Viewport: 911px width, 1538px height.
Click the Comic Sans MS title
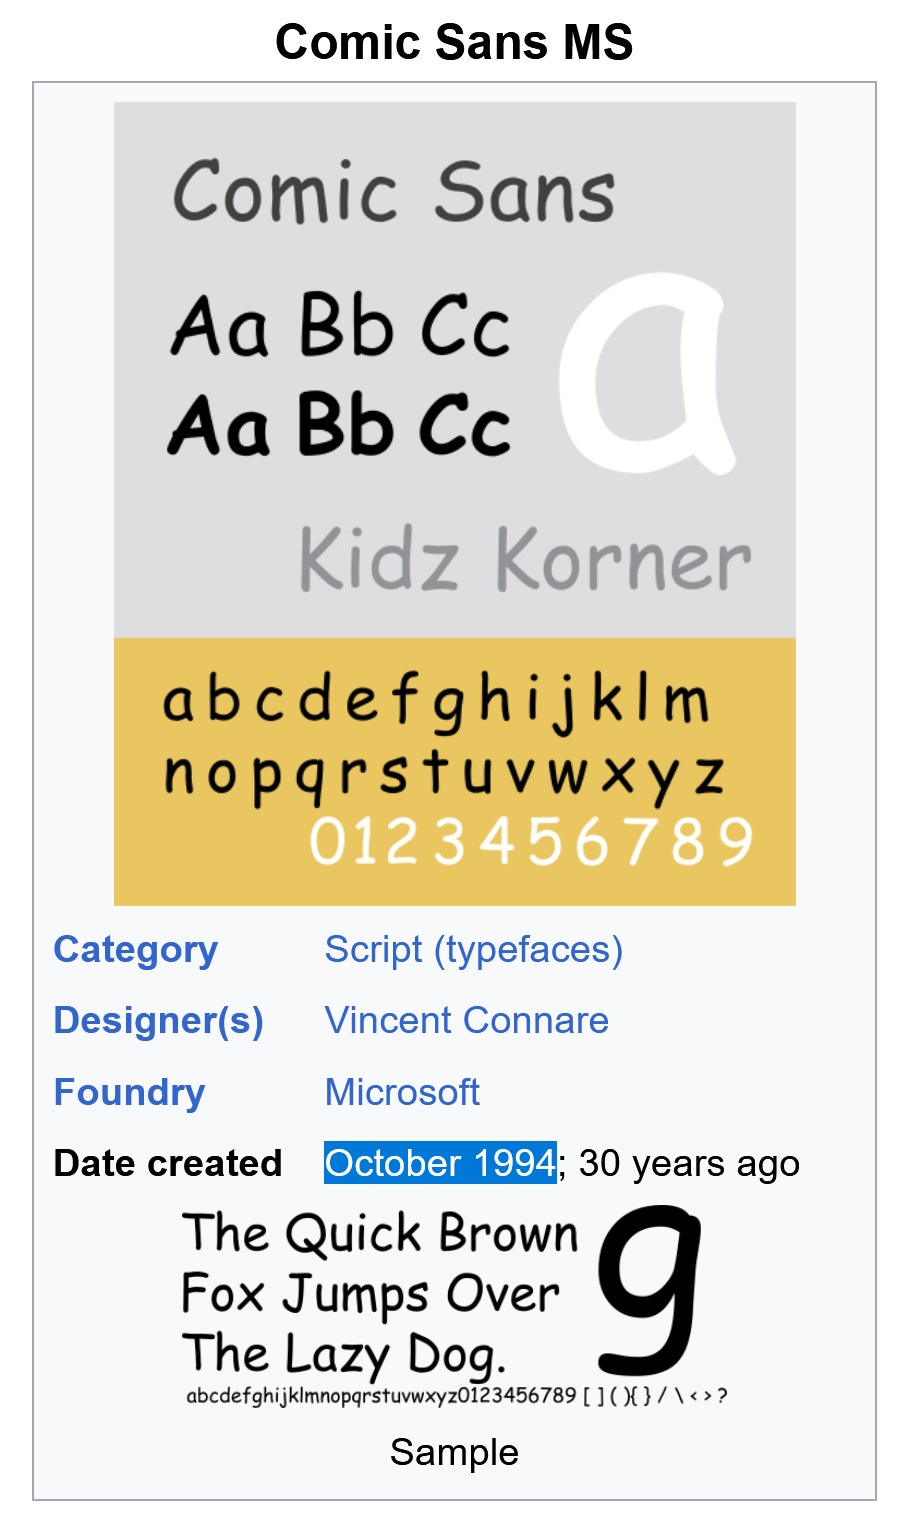pos(454,42)
